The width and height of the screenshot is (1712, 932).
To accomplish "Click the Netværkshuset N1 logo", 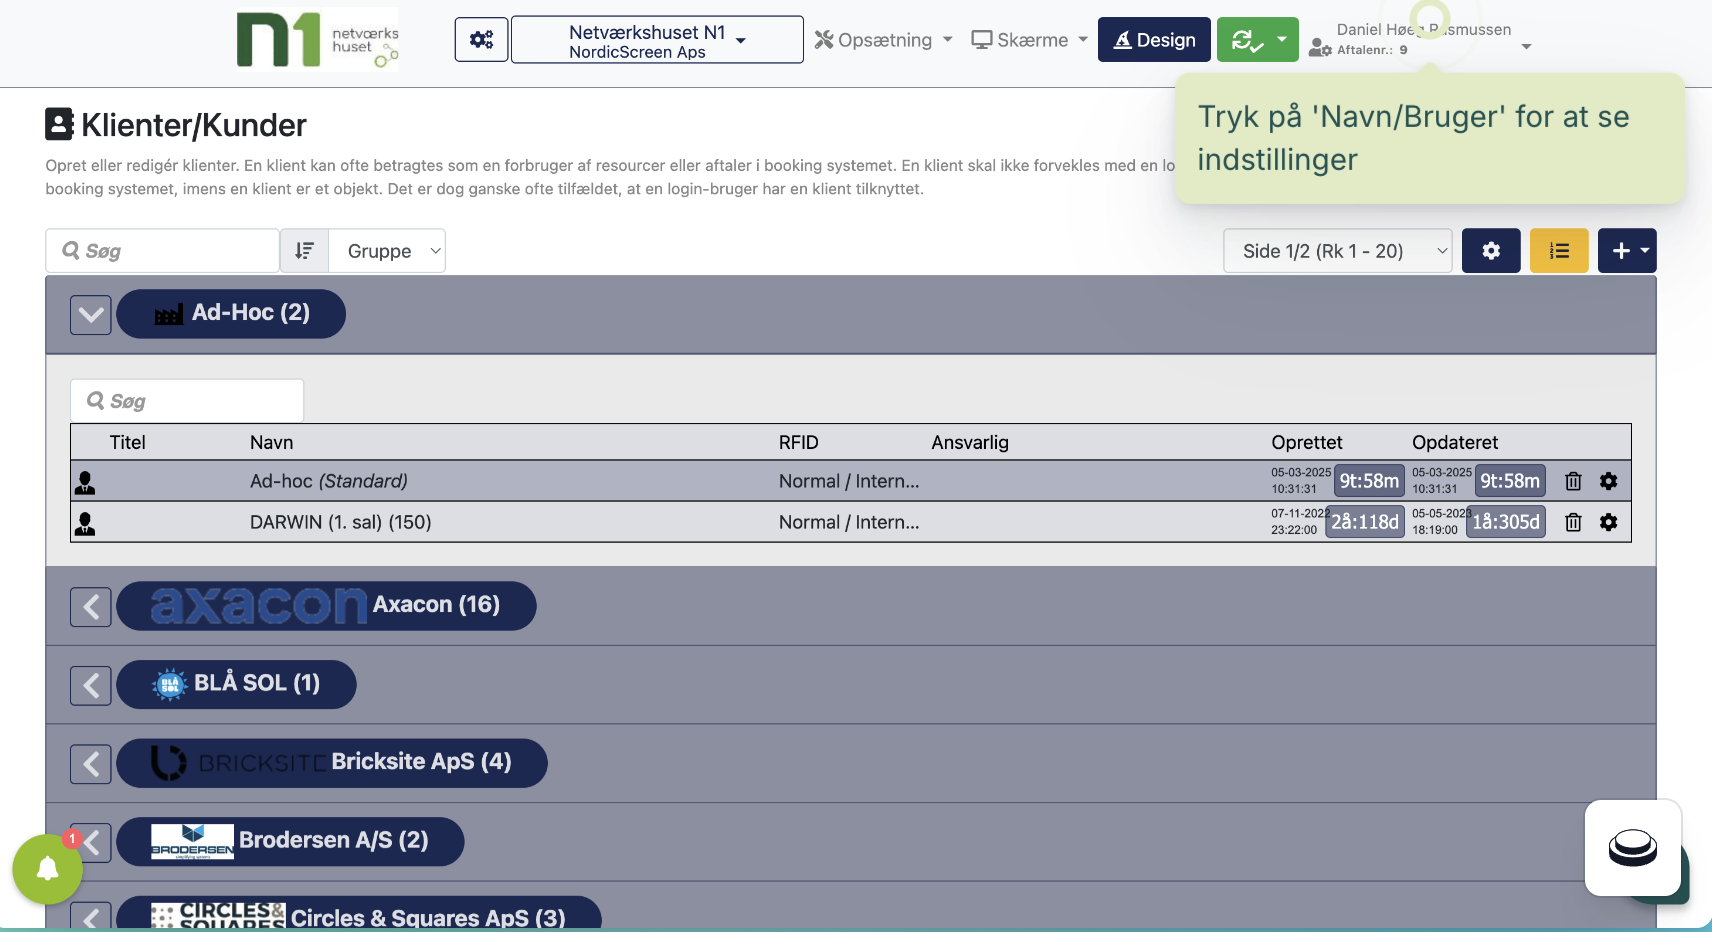I will [317, 40].
